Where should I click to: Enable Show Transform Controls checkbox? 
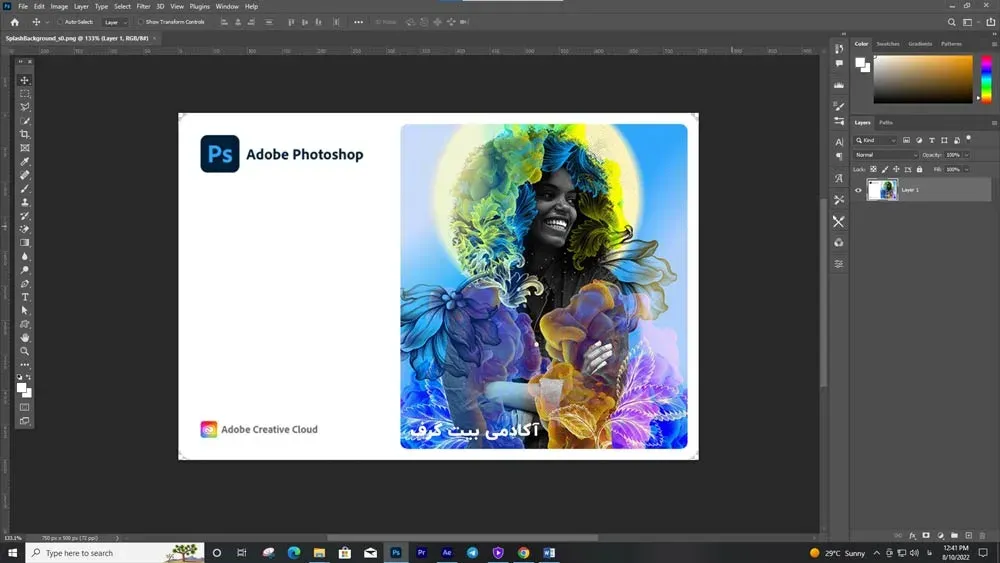point(141,22)
